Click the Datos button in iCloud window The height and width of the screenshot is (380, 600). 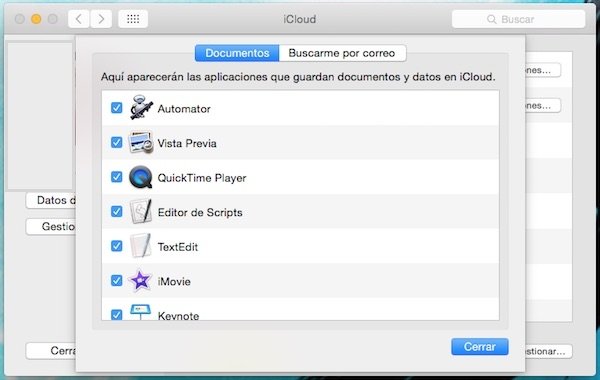coord(51,200)
